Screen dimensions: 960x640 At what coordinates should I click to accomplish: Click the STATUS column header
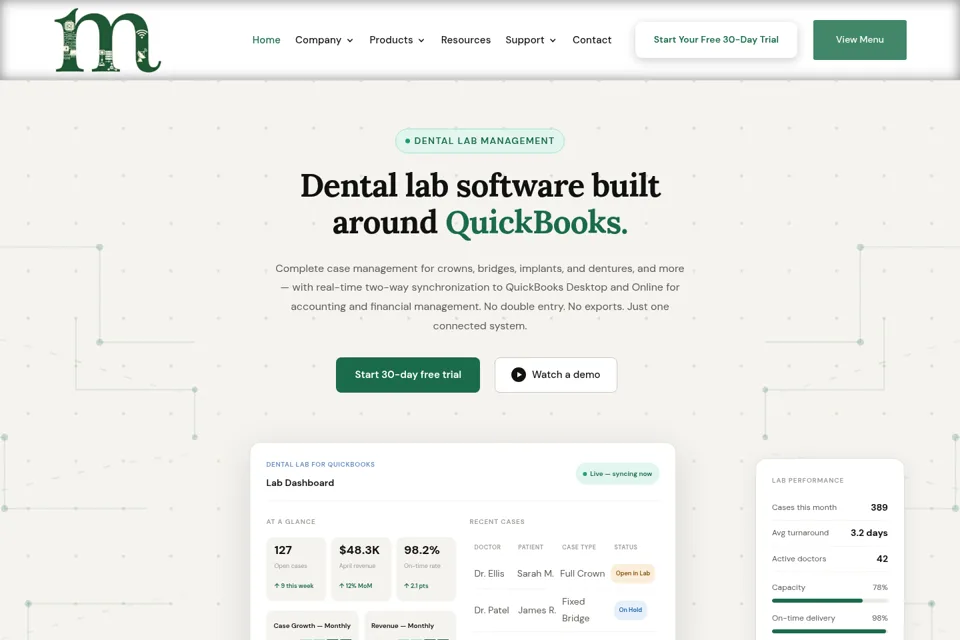pos(626,548)
